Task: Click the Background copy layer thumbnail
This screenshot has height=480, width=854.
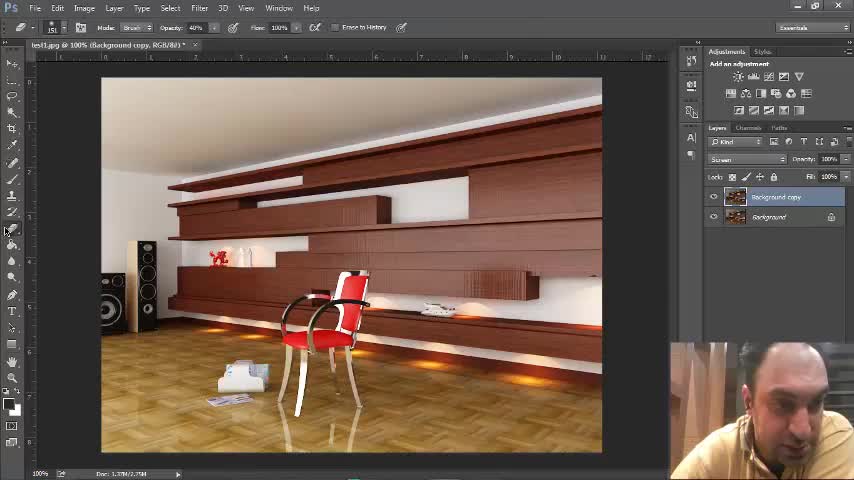Action: click(x=735, y=197)
